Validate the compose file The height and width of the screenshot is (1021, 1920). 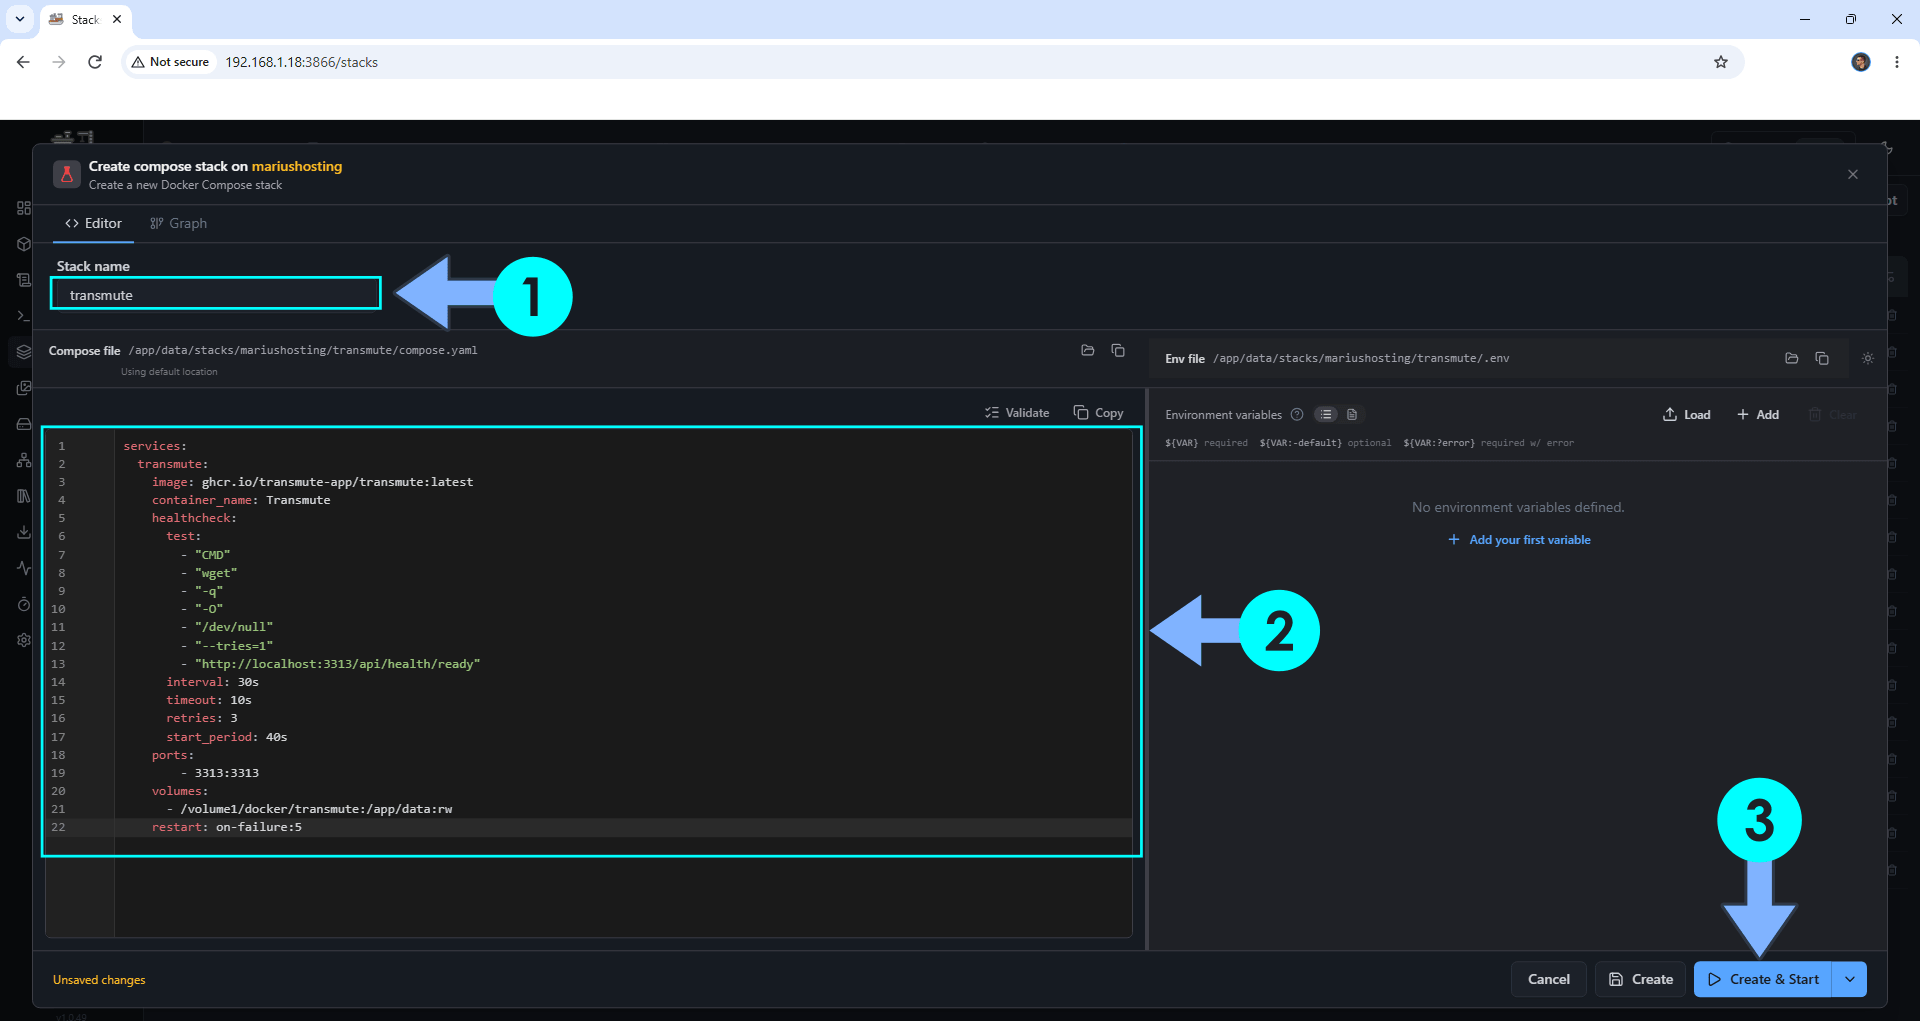(x=1017, y=413)
